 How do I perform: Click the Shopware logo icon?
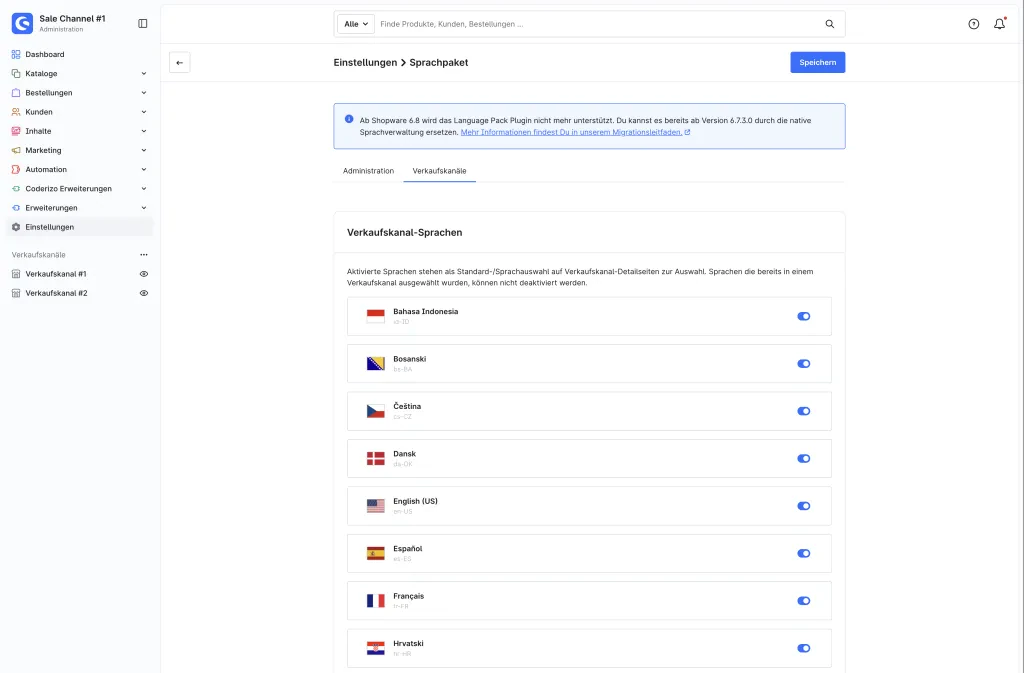click(x=22, y=23)
